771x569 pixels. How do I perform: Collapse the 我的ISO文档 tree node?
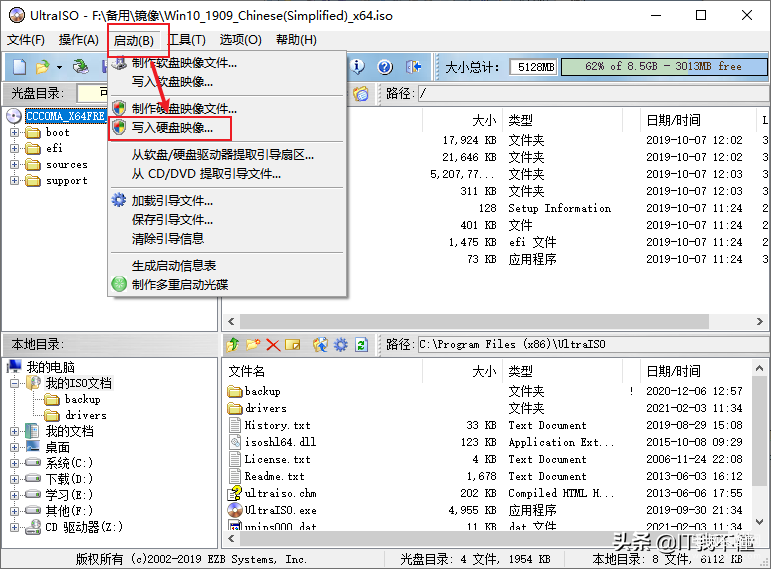point(14,383)
